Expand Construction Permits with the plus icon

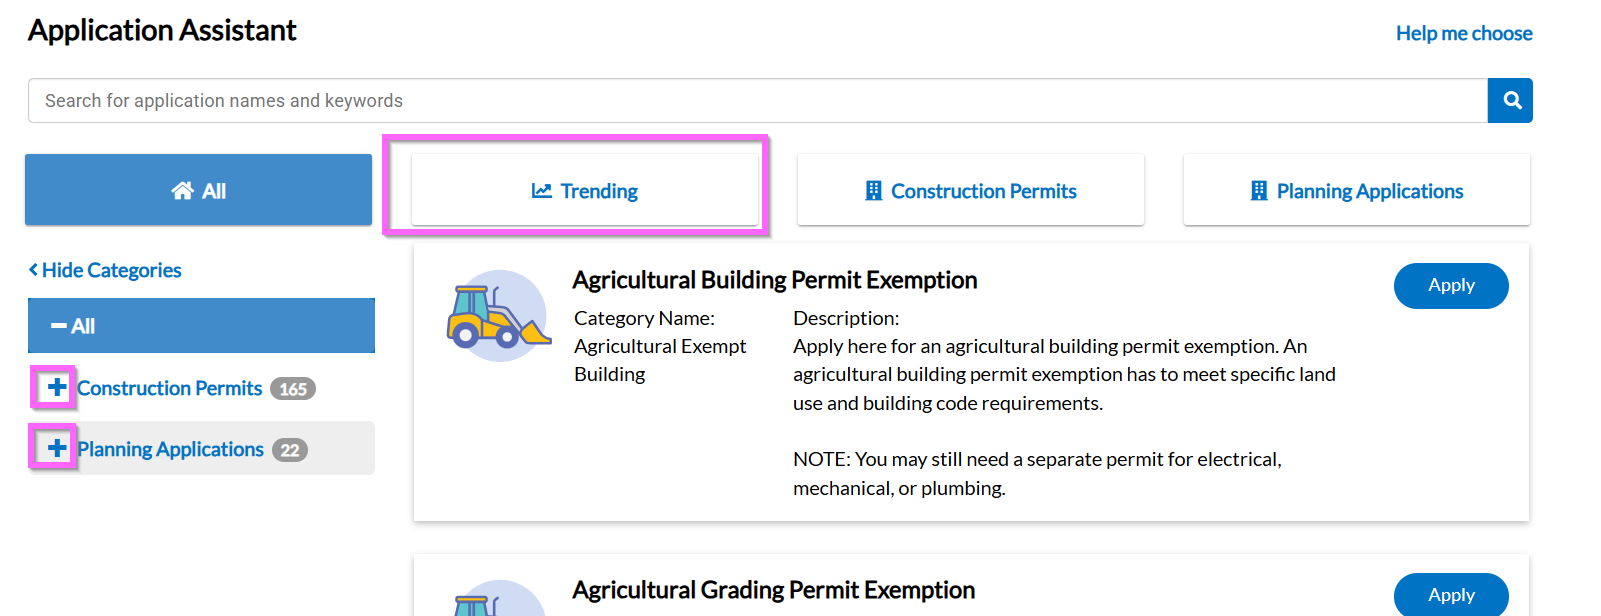coord(56,387)
